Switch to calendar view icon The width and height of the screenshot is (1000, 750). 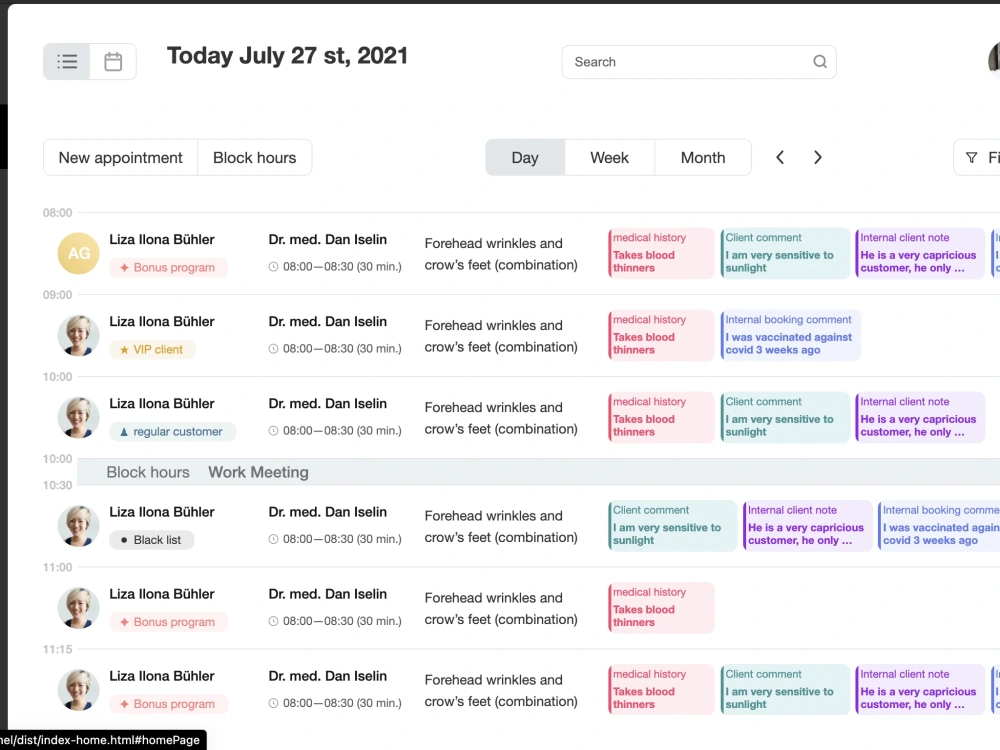point(113,62)
